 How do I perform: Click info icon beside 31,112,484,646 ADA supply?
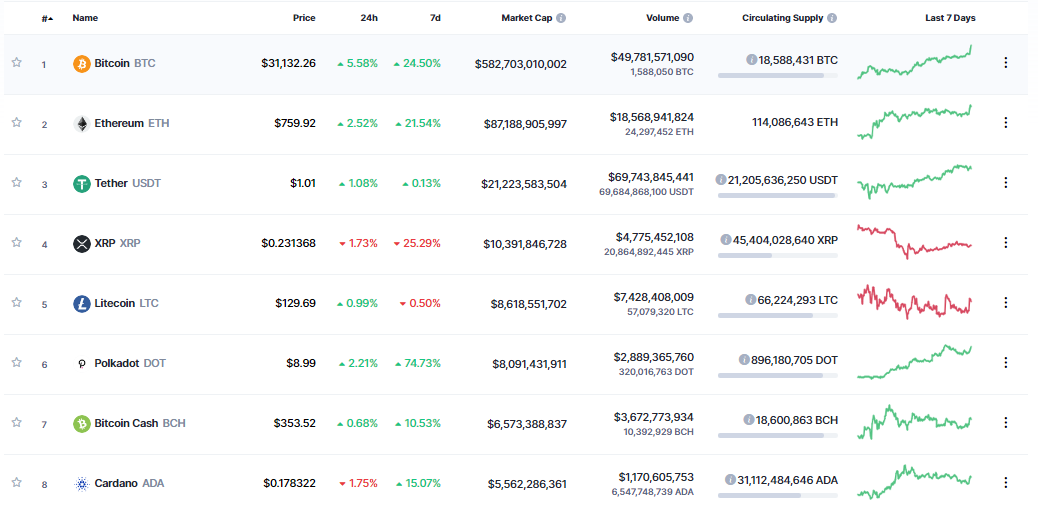tap(730, 480)
